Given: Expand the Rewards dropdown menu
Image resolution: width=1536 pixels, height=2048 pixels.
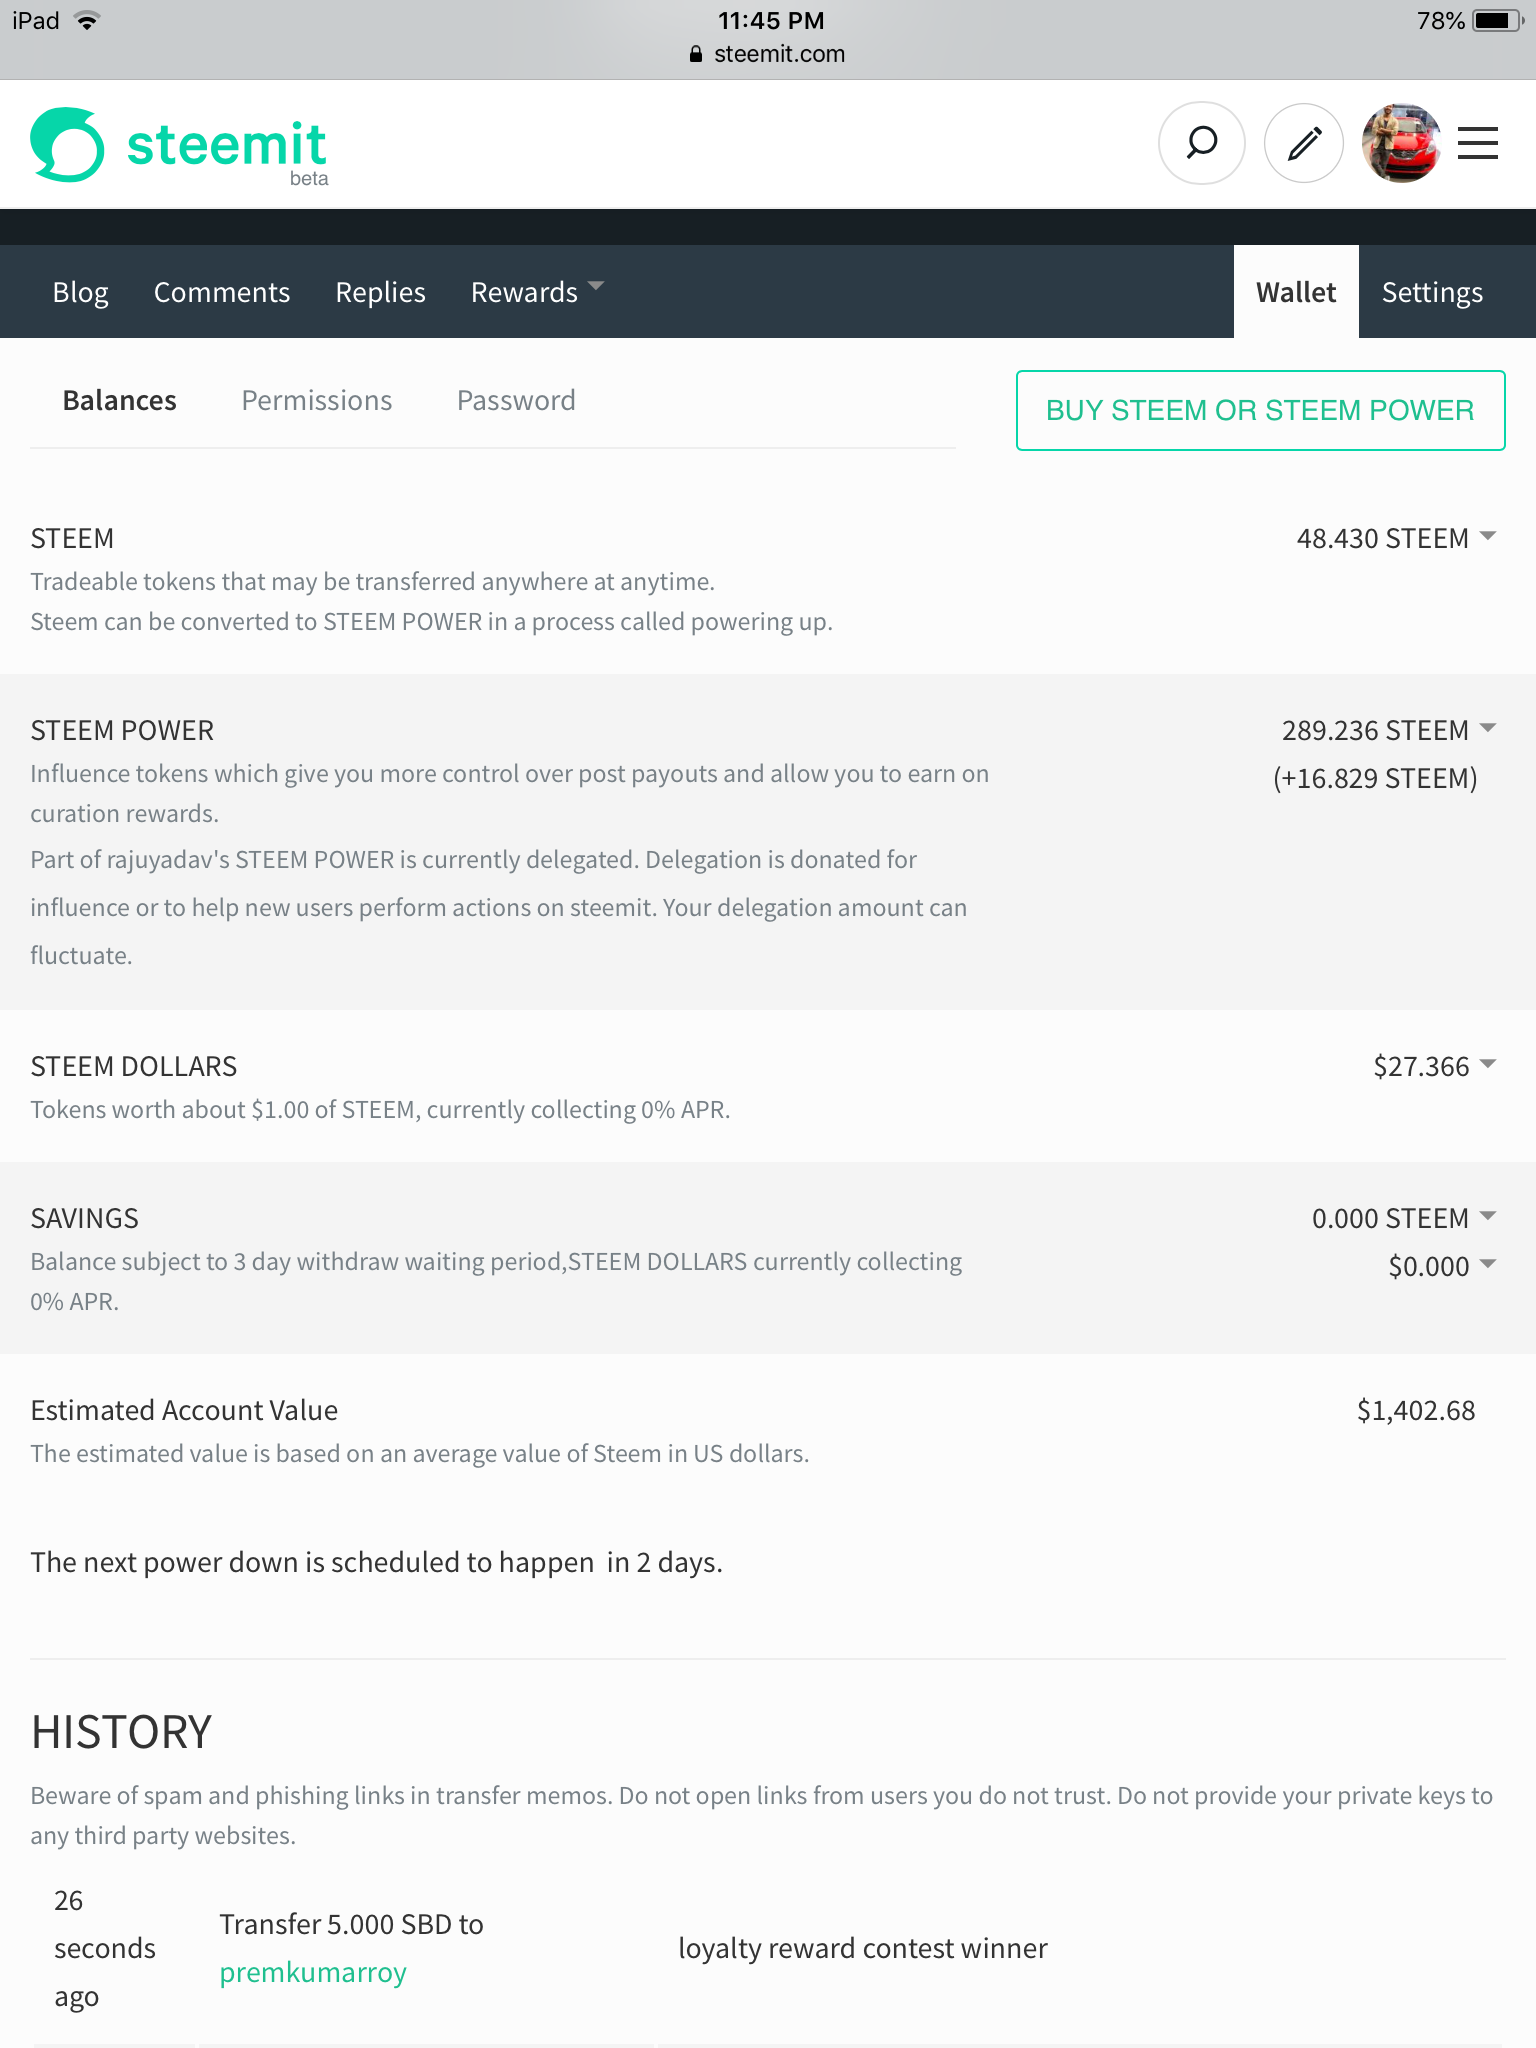Looking at the screenshot, I should (538, 292).
